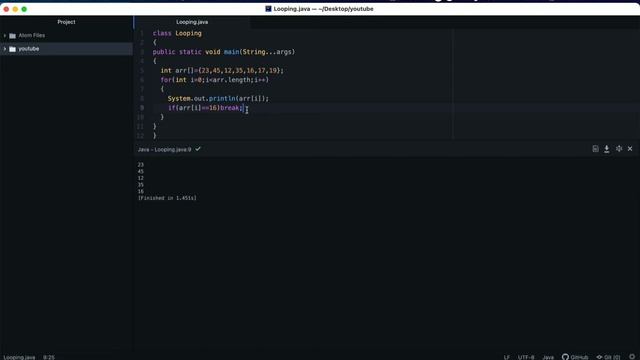Click the for loop code line
The height and width of the screenshot is (360, 640).
tap(215, 80)
